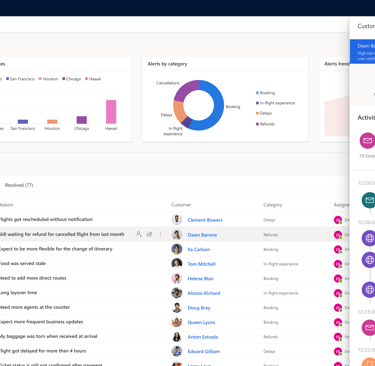This screenshot has height=366, width=375.
Task: Click the assignee avatar in Tom Mitchell's row
Action: (x=338, y=264)
